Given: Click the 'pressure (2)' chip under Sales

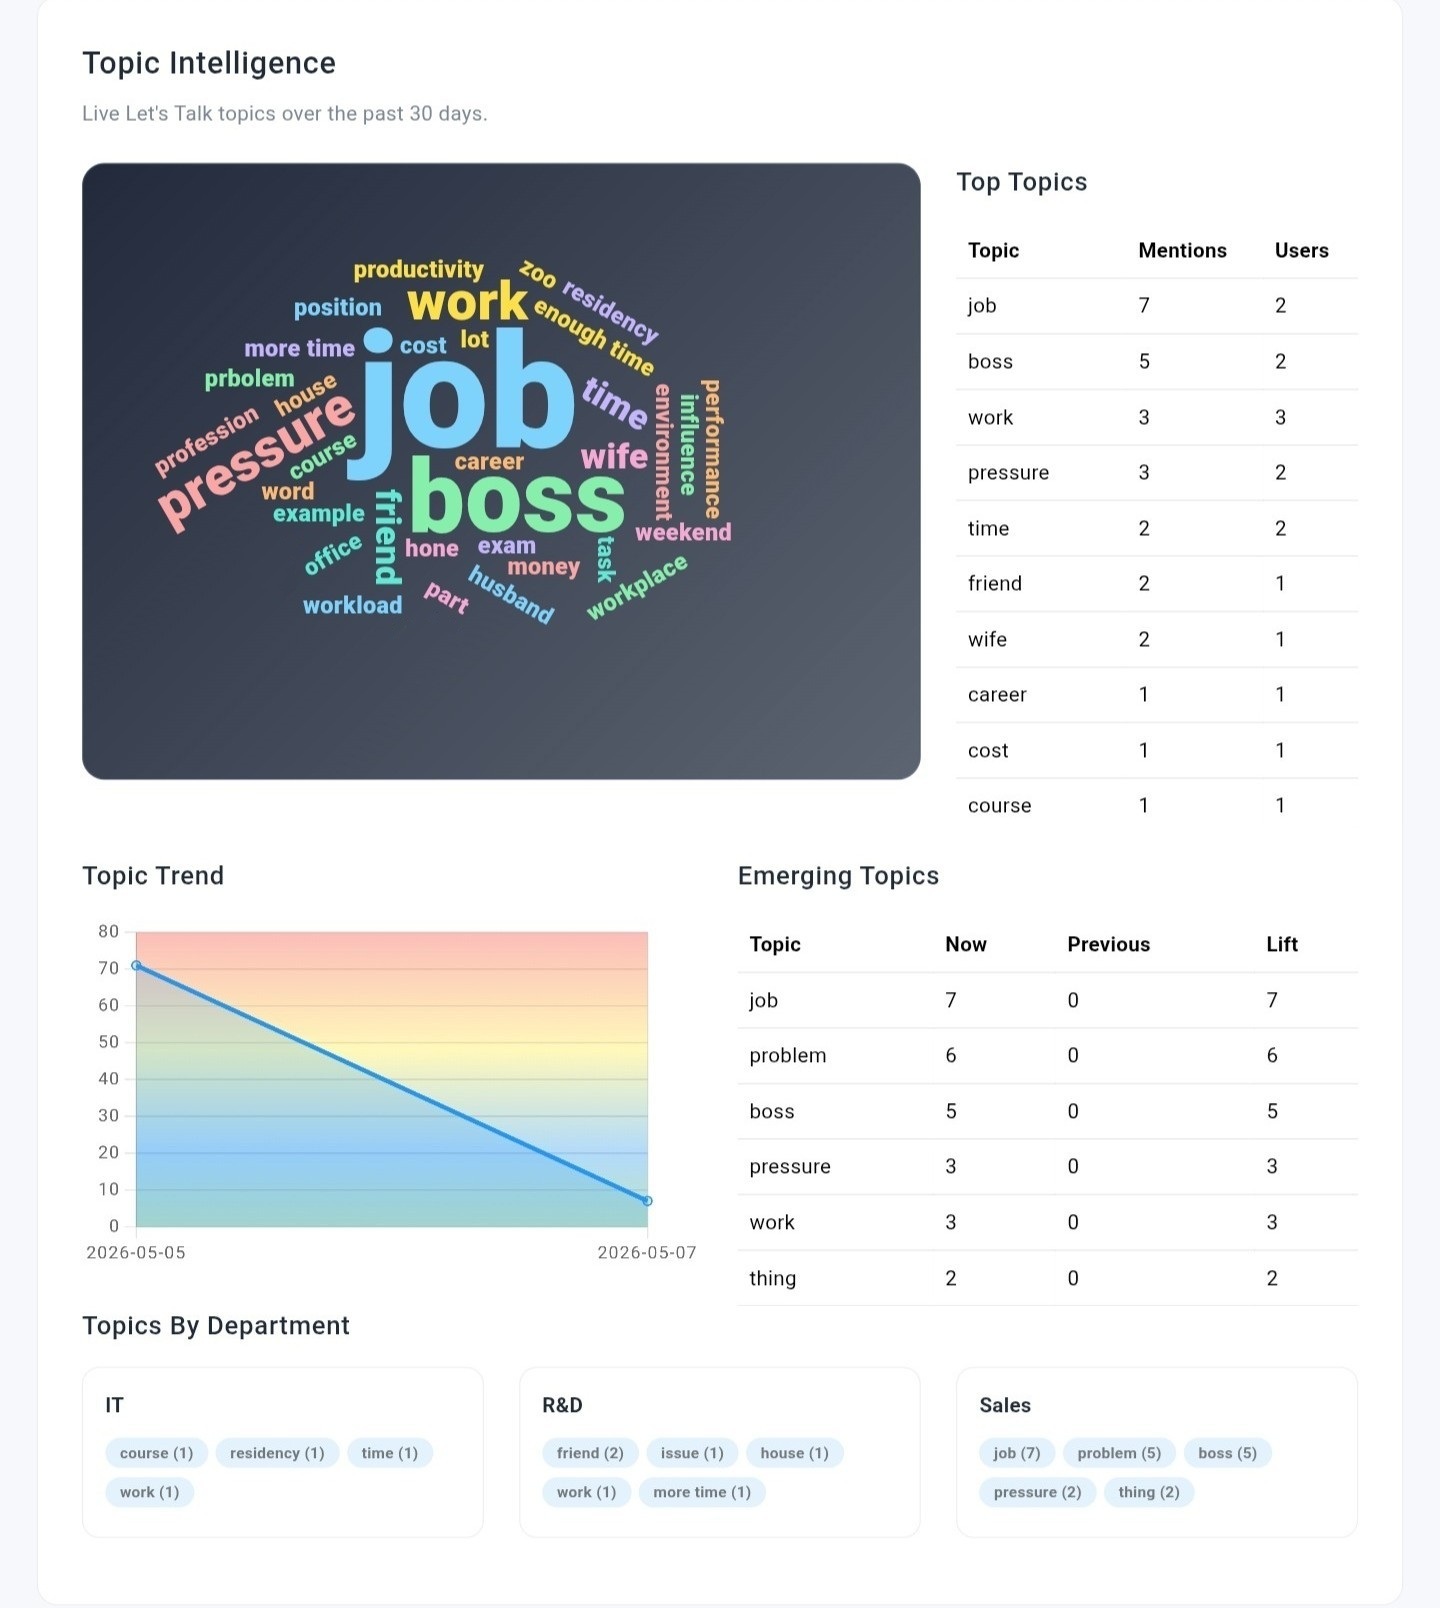Looking at the screenshot, I should pyautogui.click(x=1037, y=1492).
